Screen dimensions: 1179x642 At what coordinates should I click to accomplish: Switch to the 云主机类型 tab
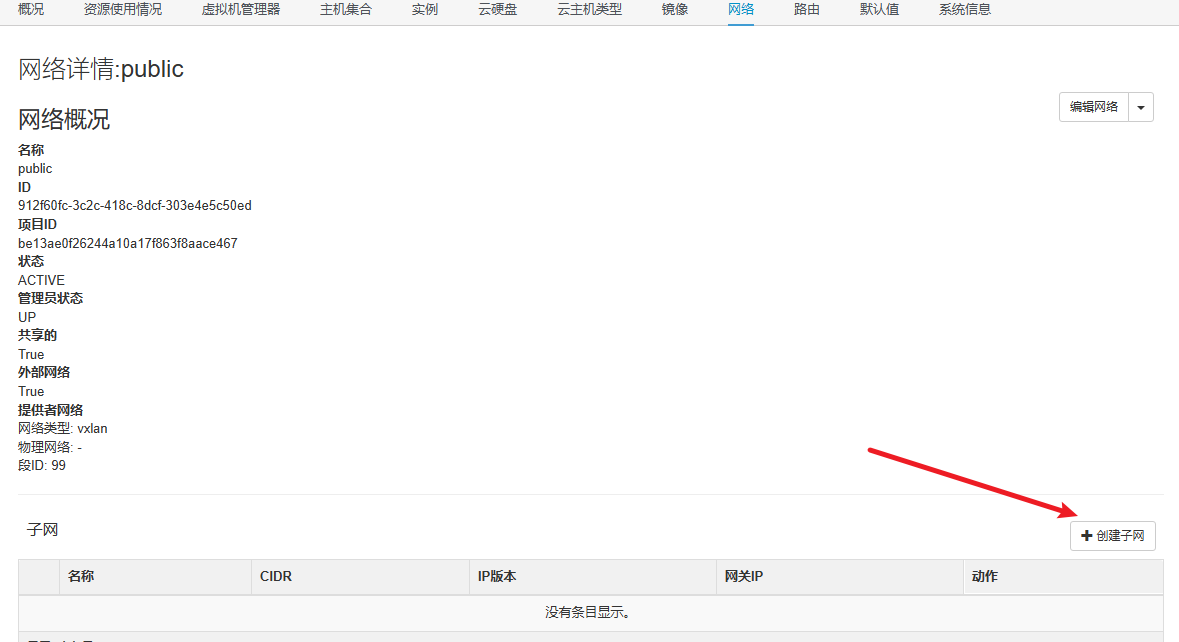tap(589, 10)
